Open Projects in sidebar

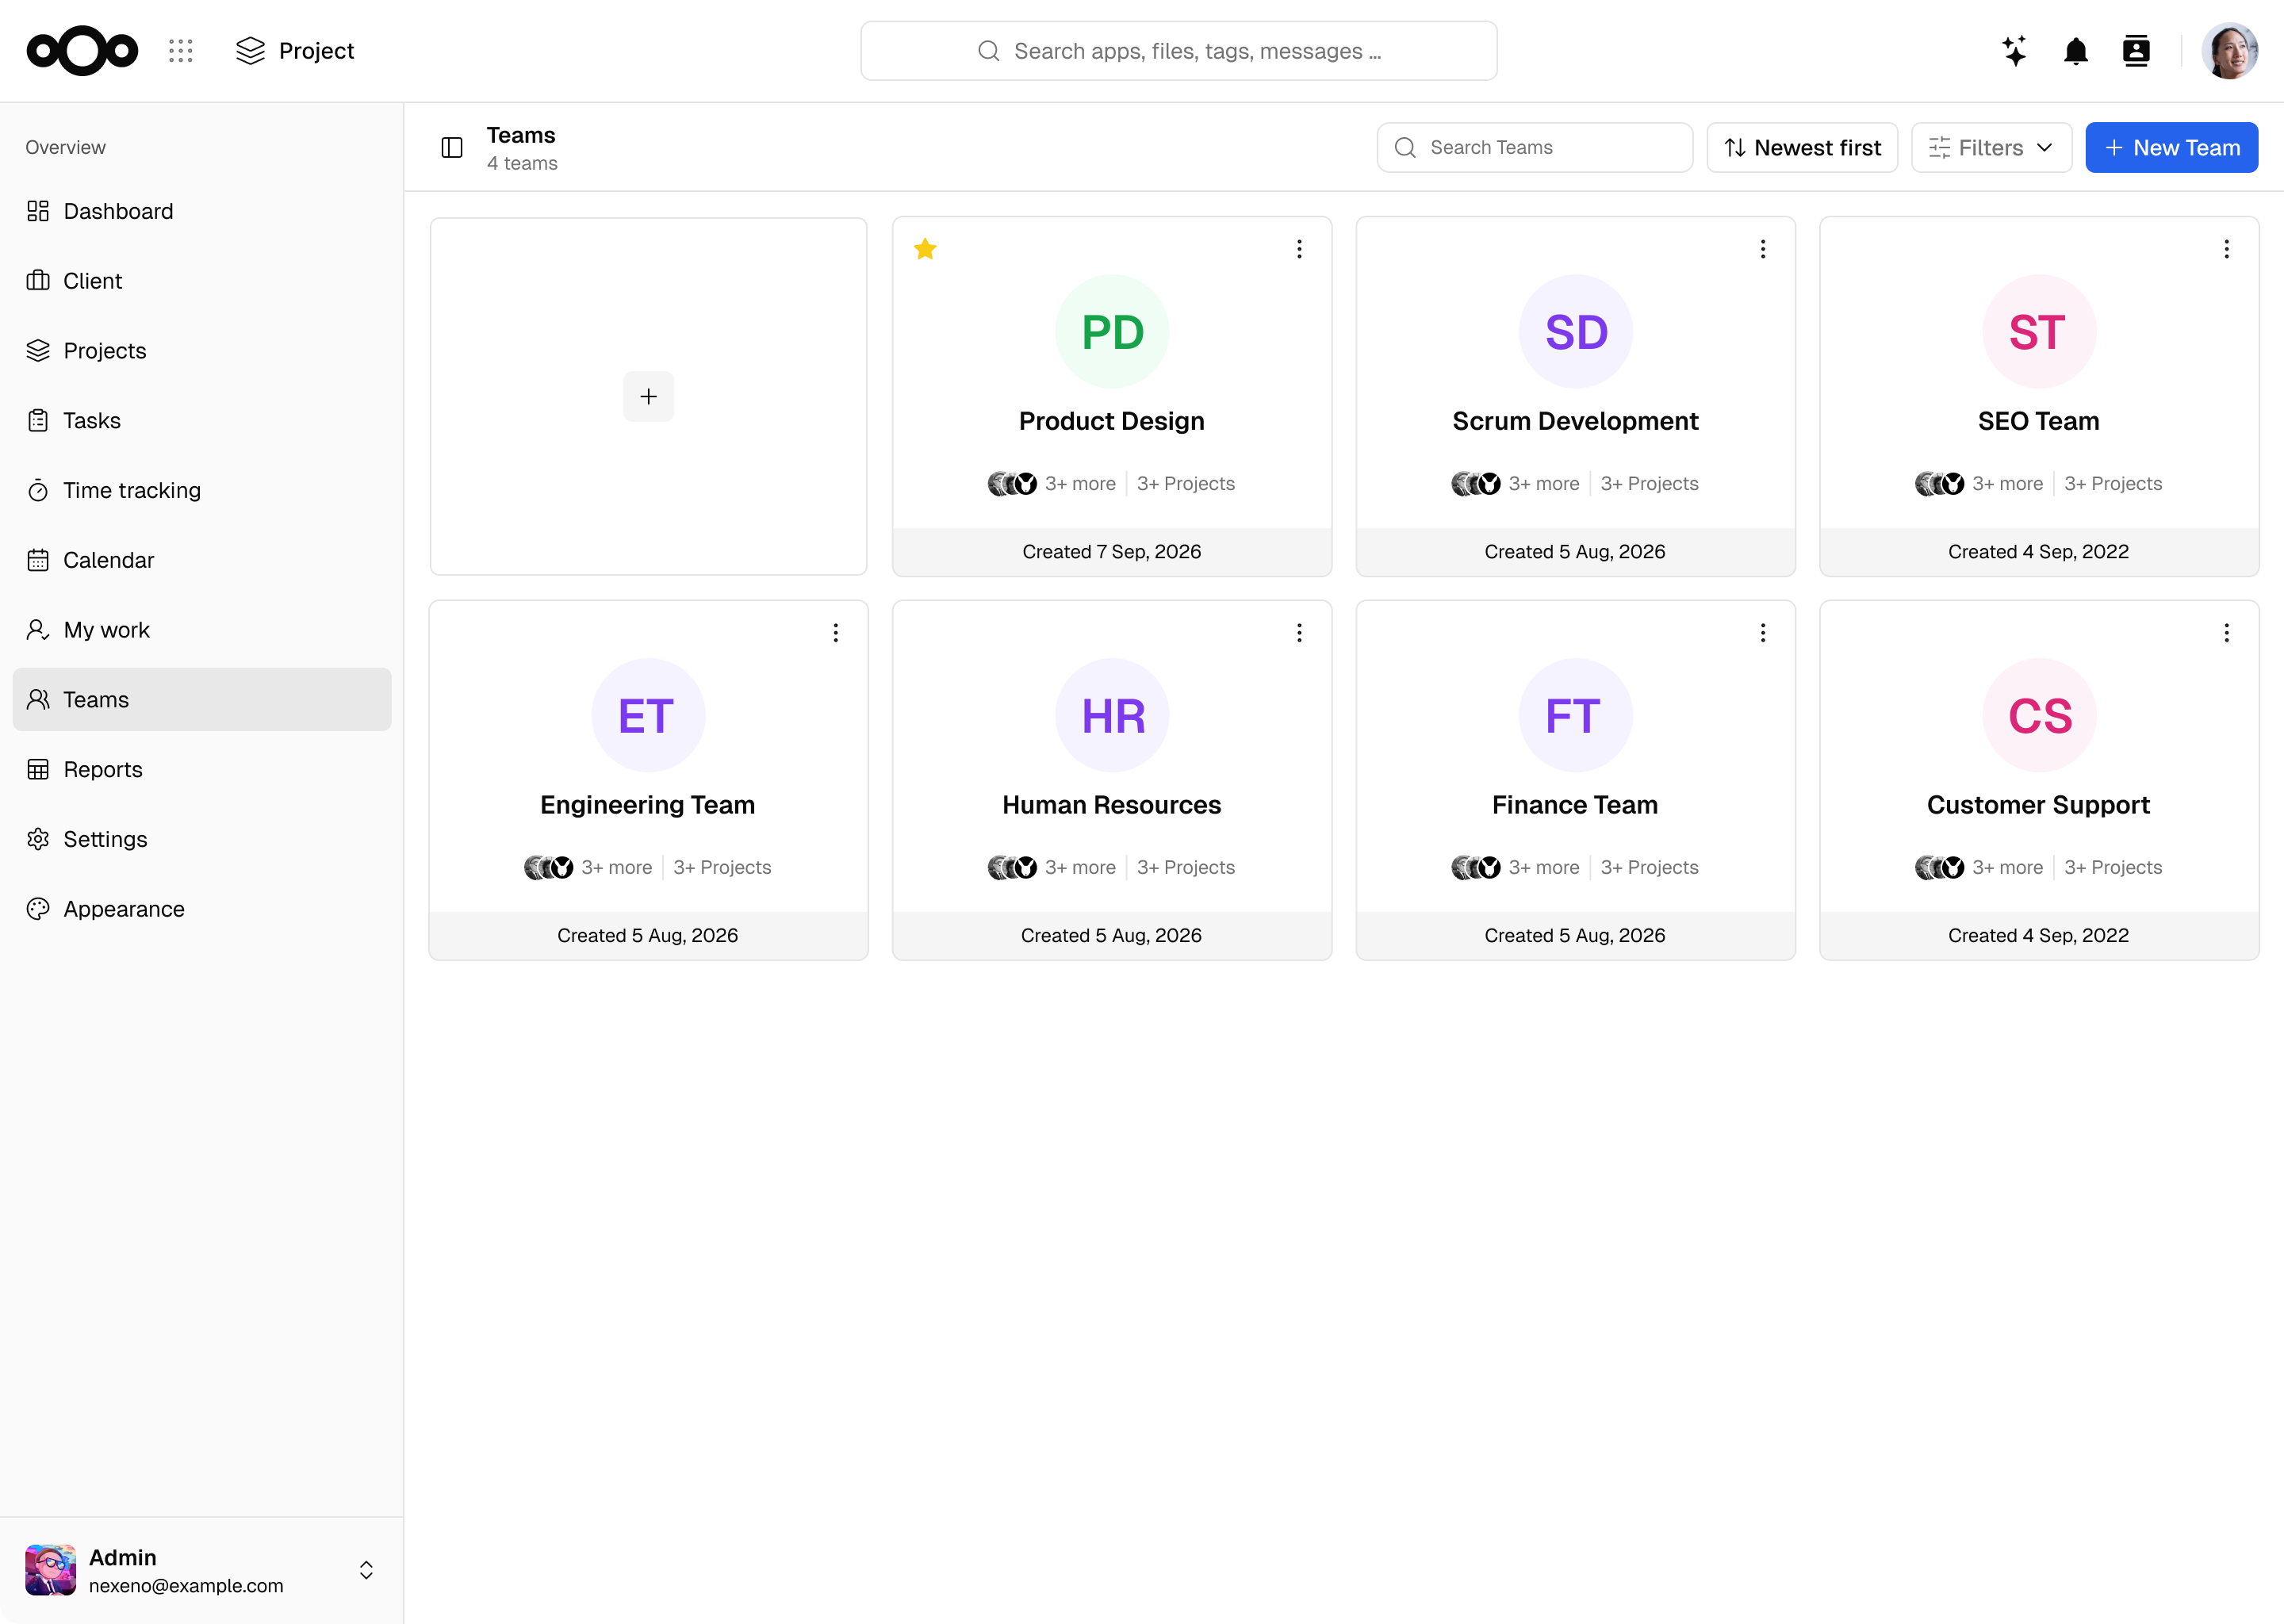tap(202, 351)
